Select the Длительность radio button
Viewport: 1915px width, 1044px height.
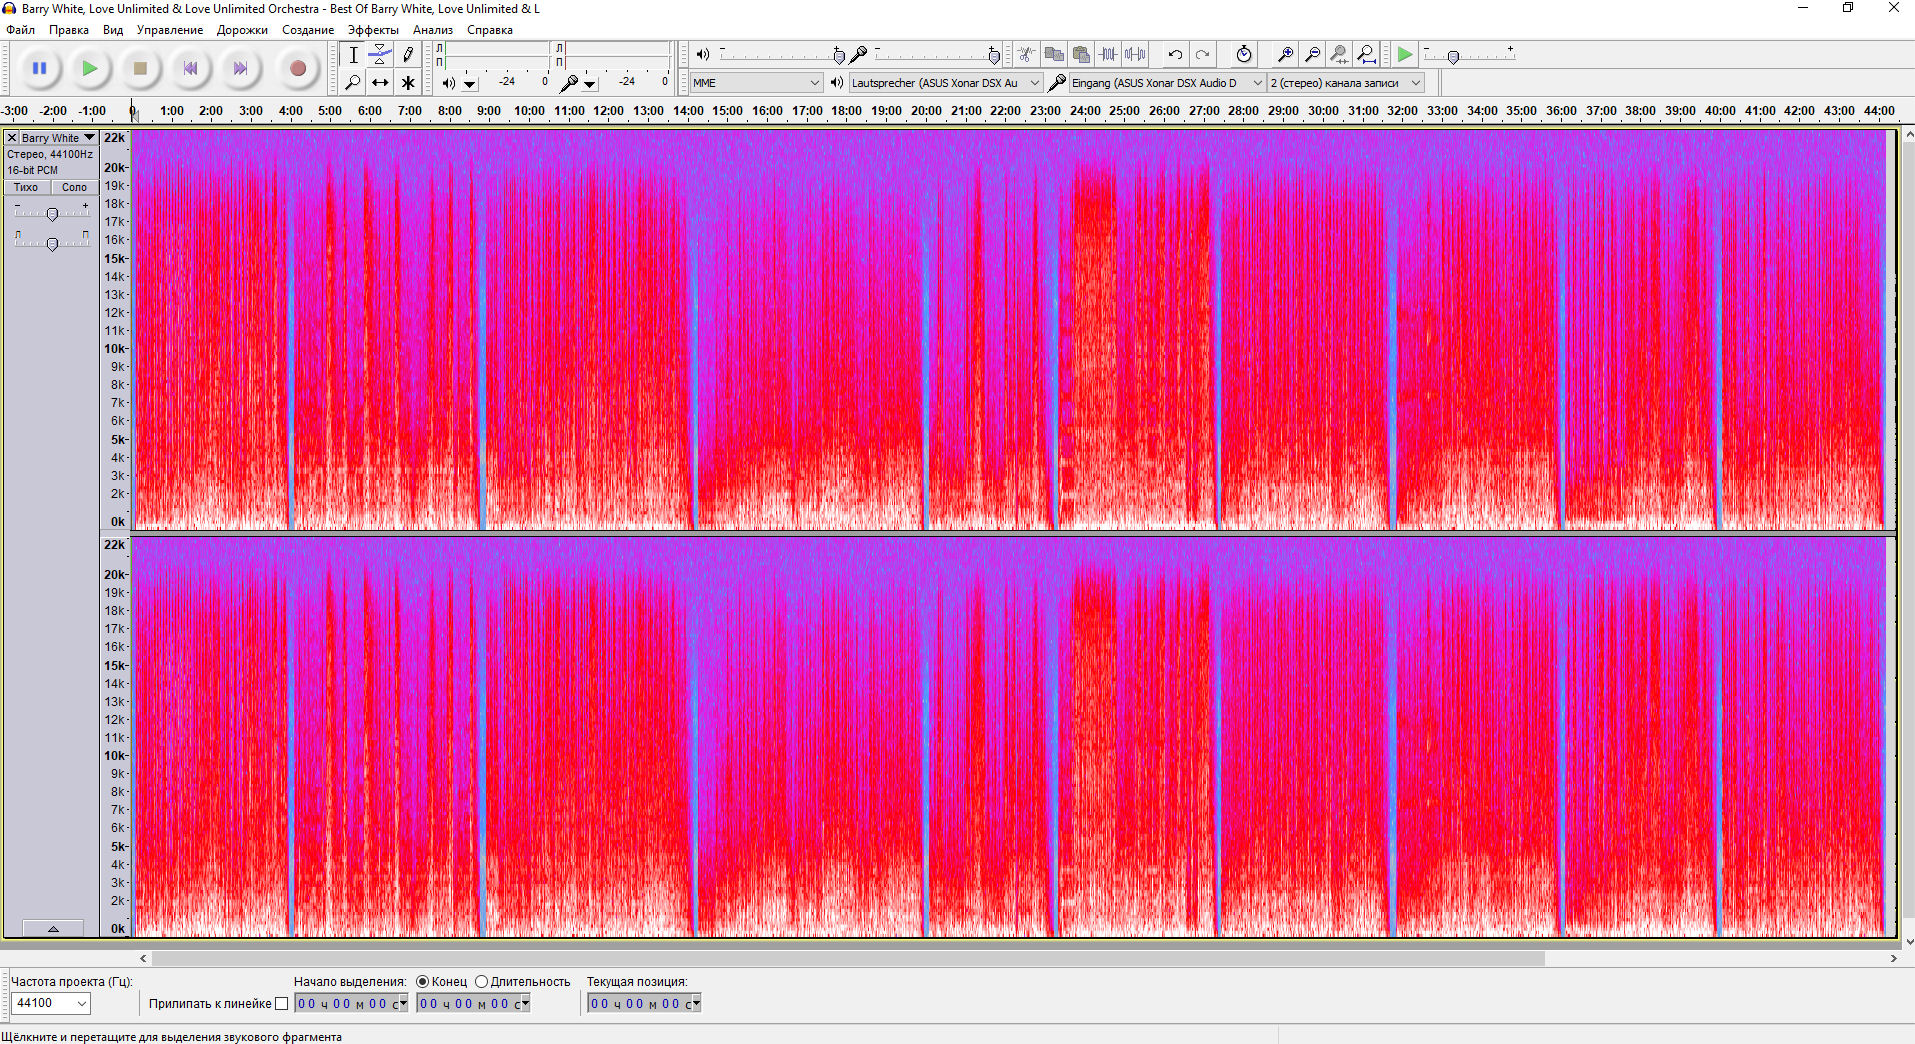click(482, 982)
